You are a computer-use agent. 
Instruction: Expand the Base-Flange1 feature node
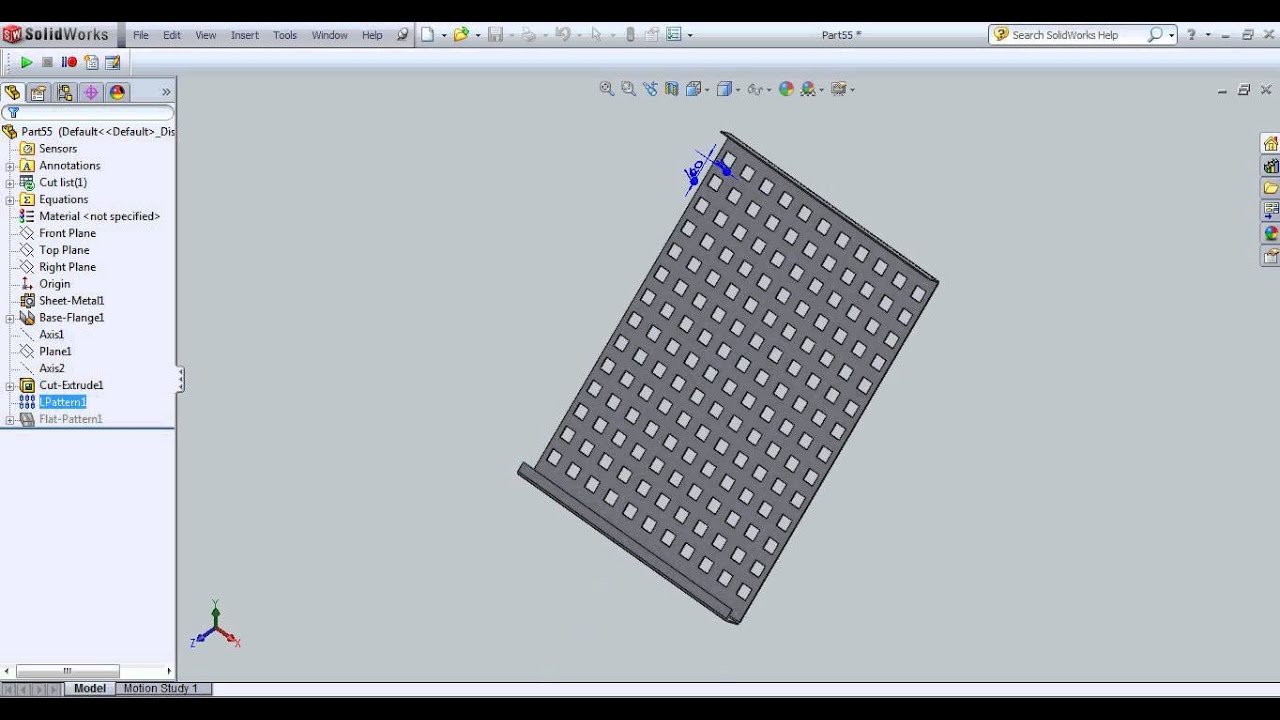coord(10,318)
